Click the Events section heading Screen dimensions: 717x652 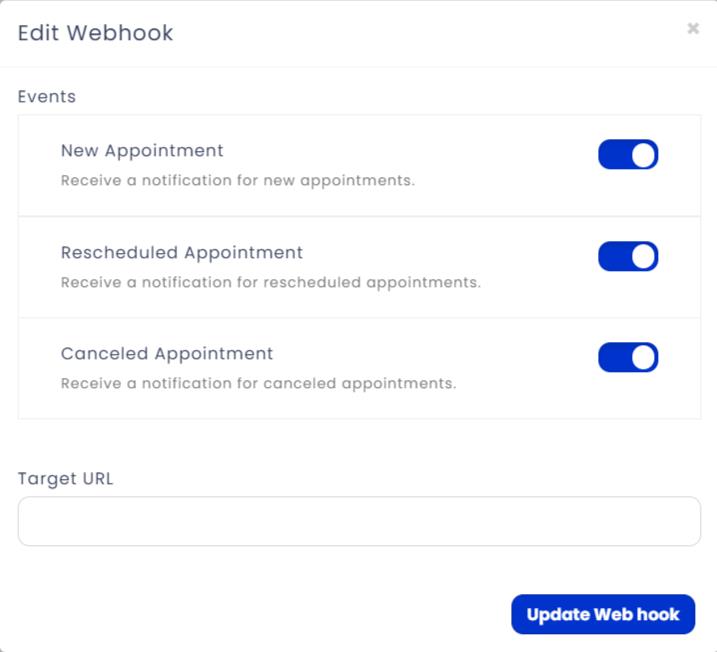[x=47, y=96]
